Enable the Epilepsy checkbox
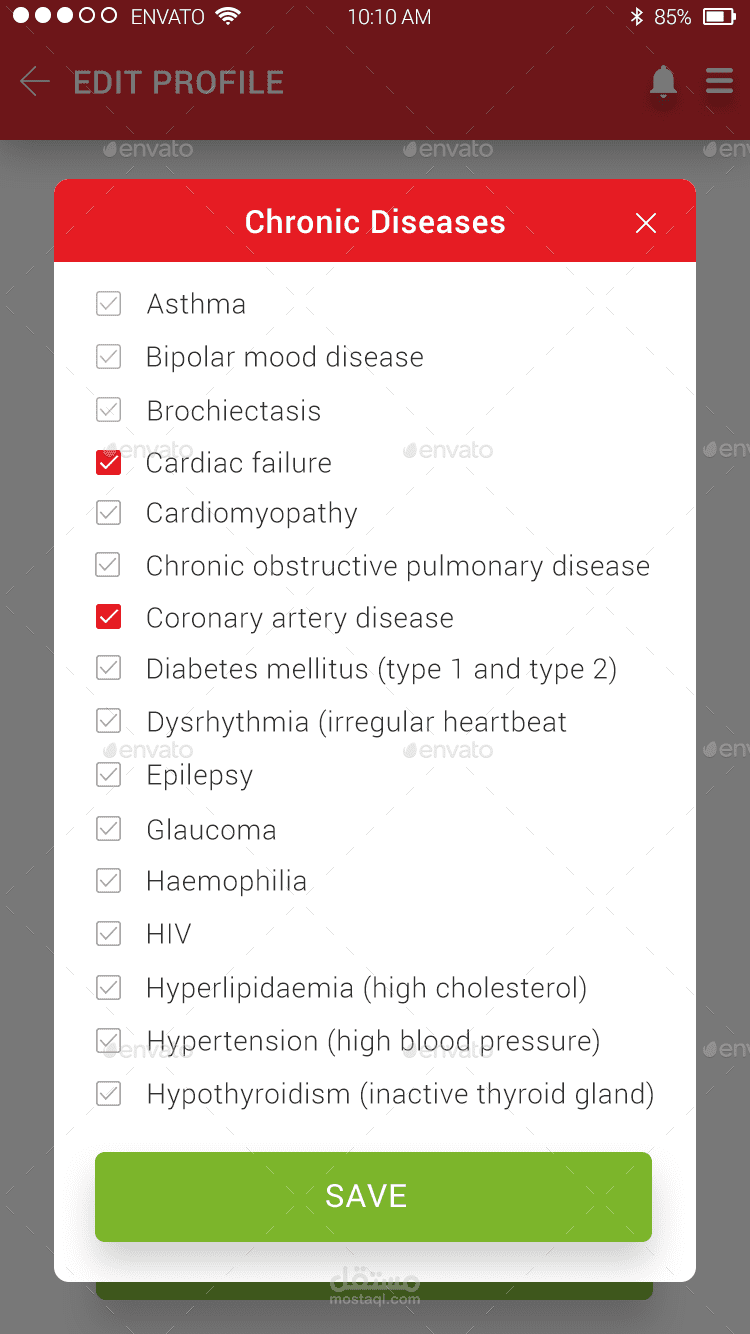Viewport: 750px width, 1334px height. point(109,775)
